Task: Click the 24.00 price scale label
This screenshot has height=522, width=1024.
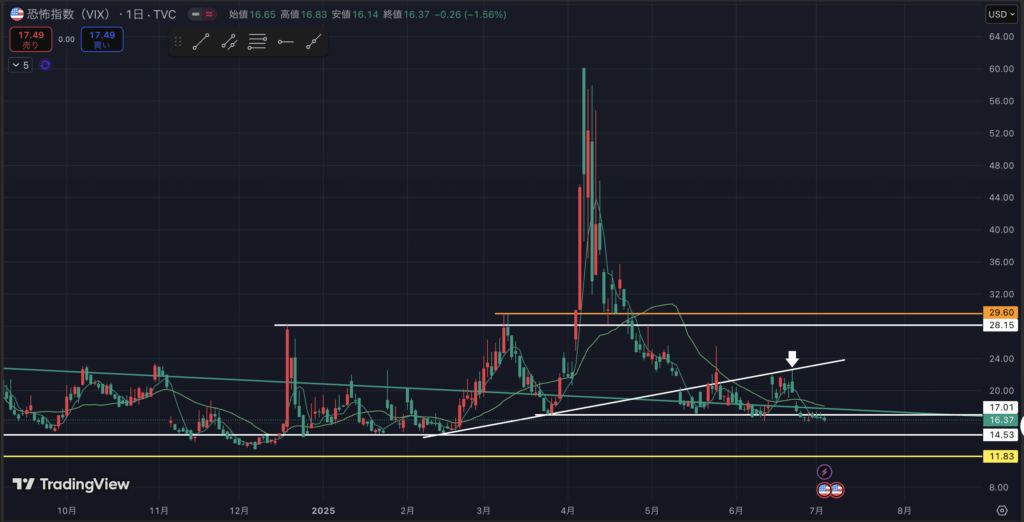Action: (1002, 359)
